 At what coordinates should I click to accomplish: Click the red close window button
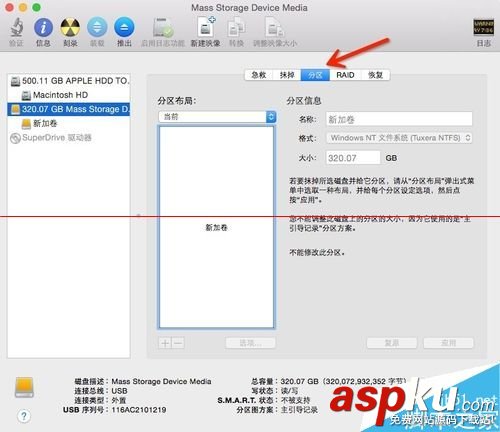(9, 7)
